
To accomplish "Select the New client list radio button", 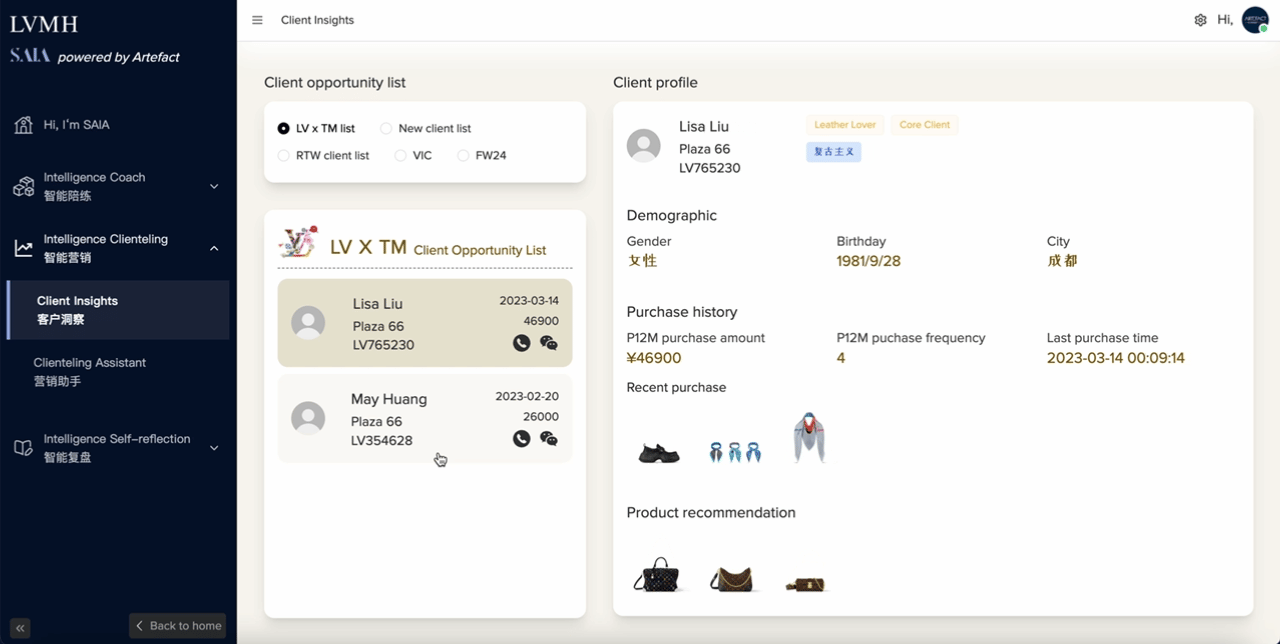I will point(386,128).
